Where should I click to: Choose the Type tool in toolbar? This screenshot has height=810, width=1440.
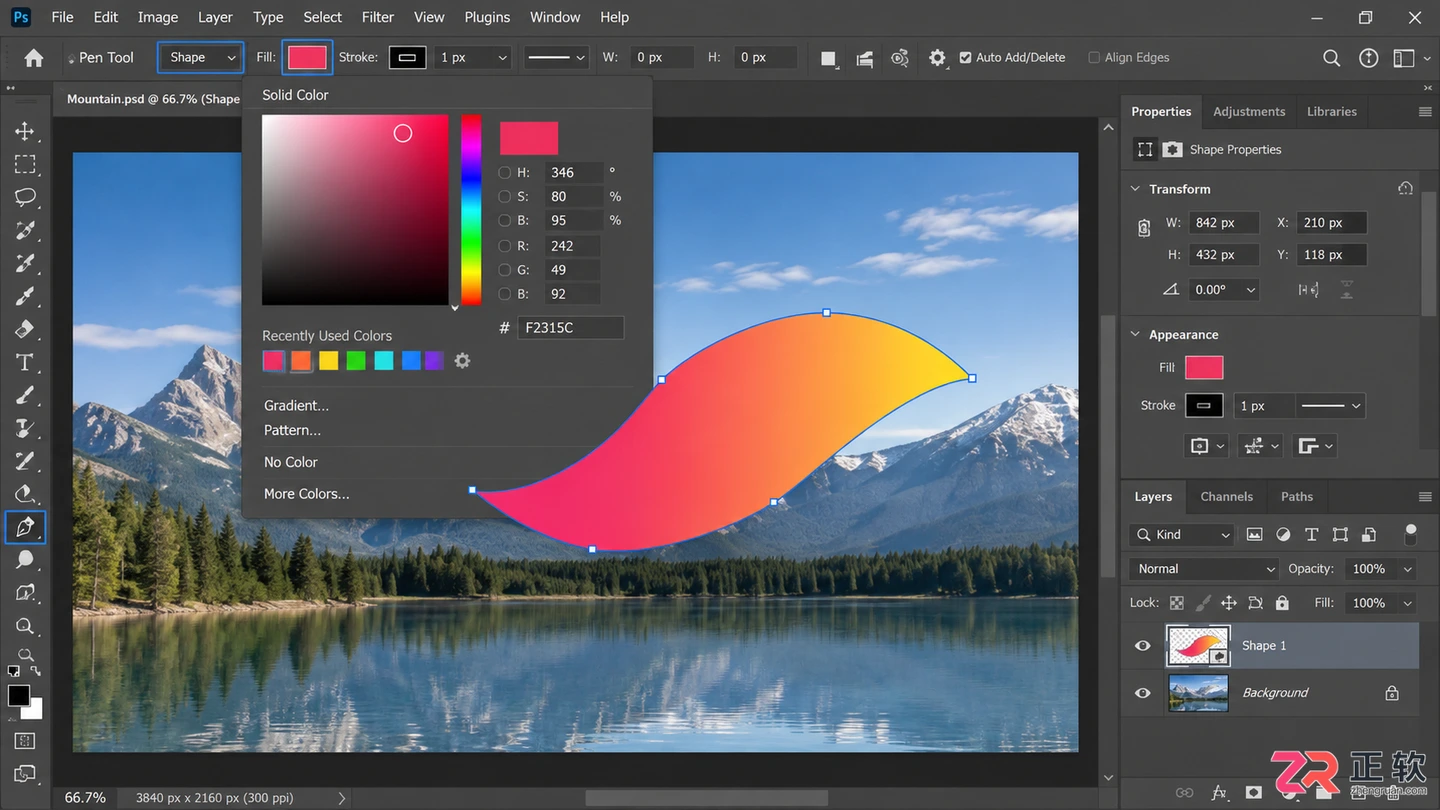click(25, 362)
